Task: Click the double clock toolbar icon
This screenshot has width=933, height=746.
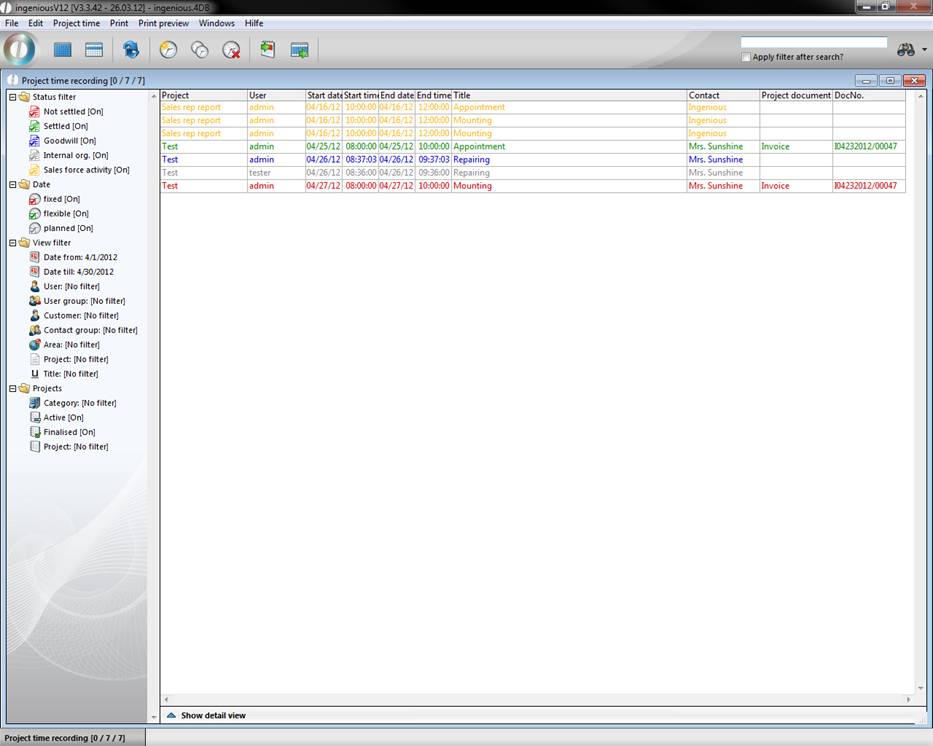Action: (200, 49)
